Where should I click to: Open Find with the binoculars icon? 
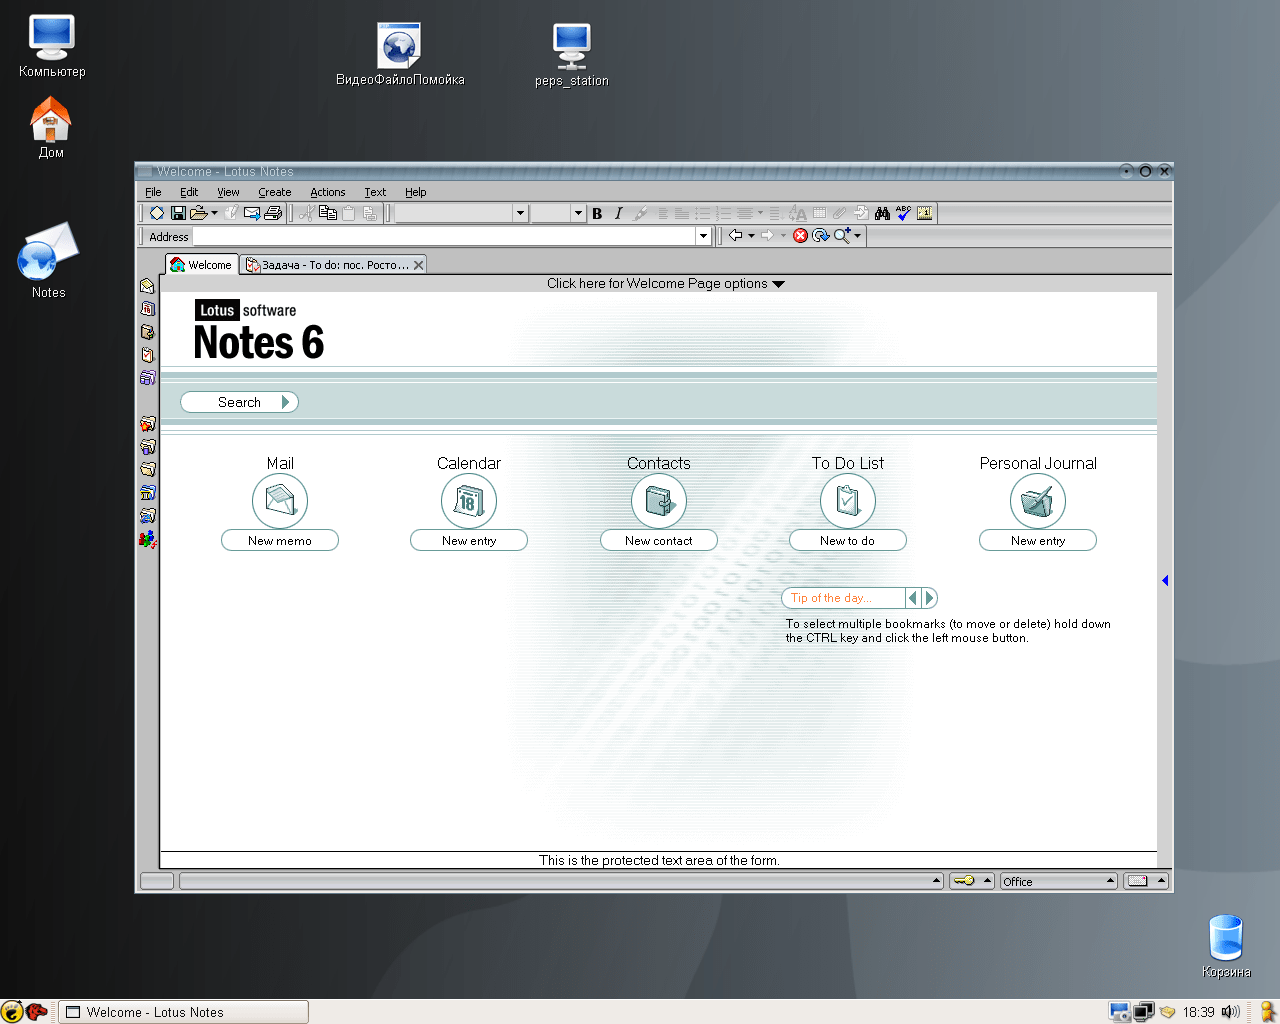[x=882, y=213]
